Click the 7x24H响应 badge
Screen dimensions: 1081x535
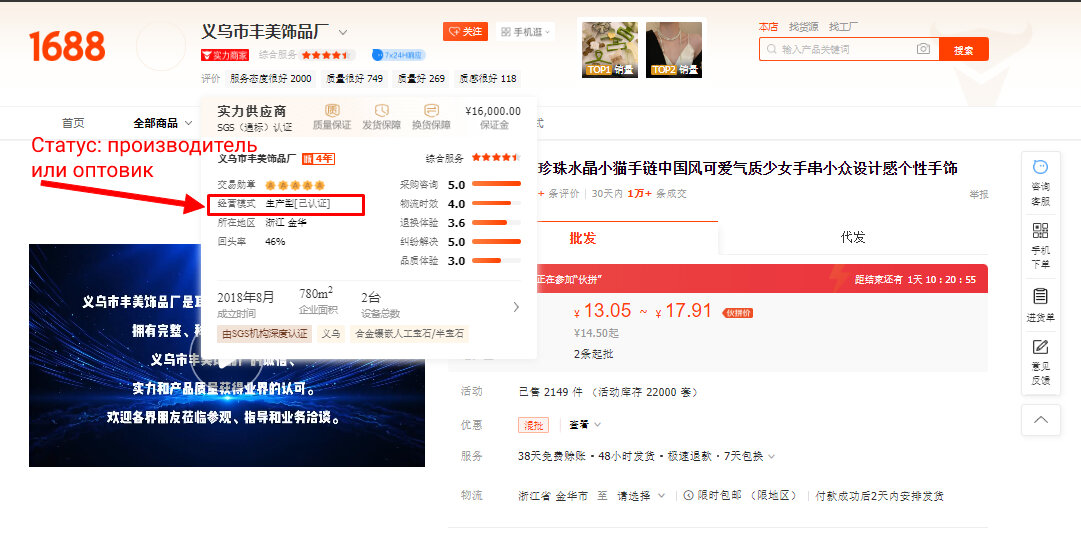398,55
